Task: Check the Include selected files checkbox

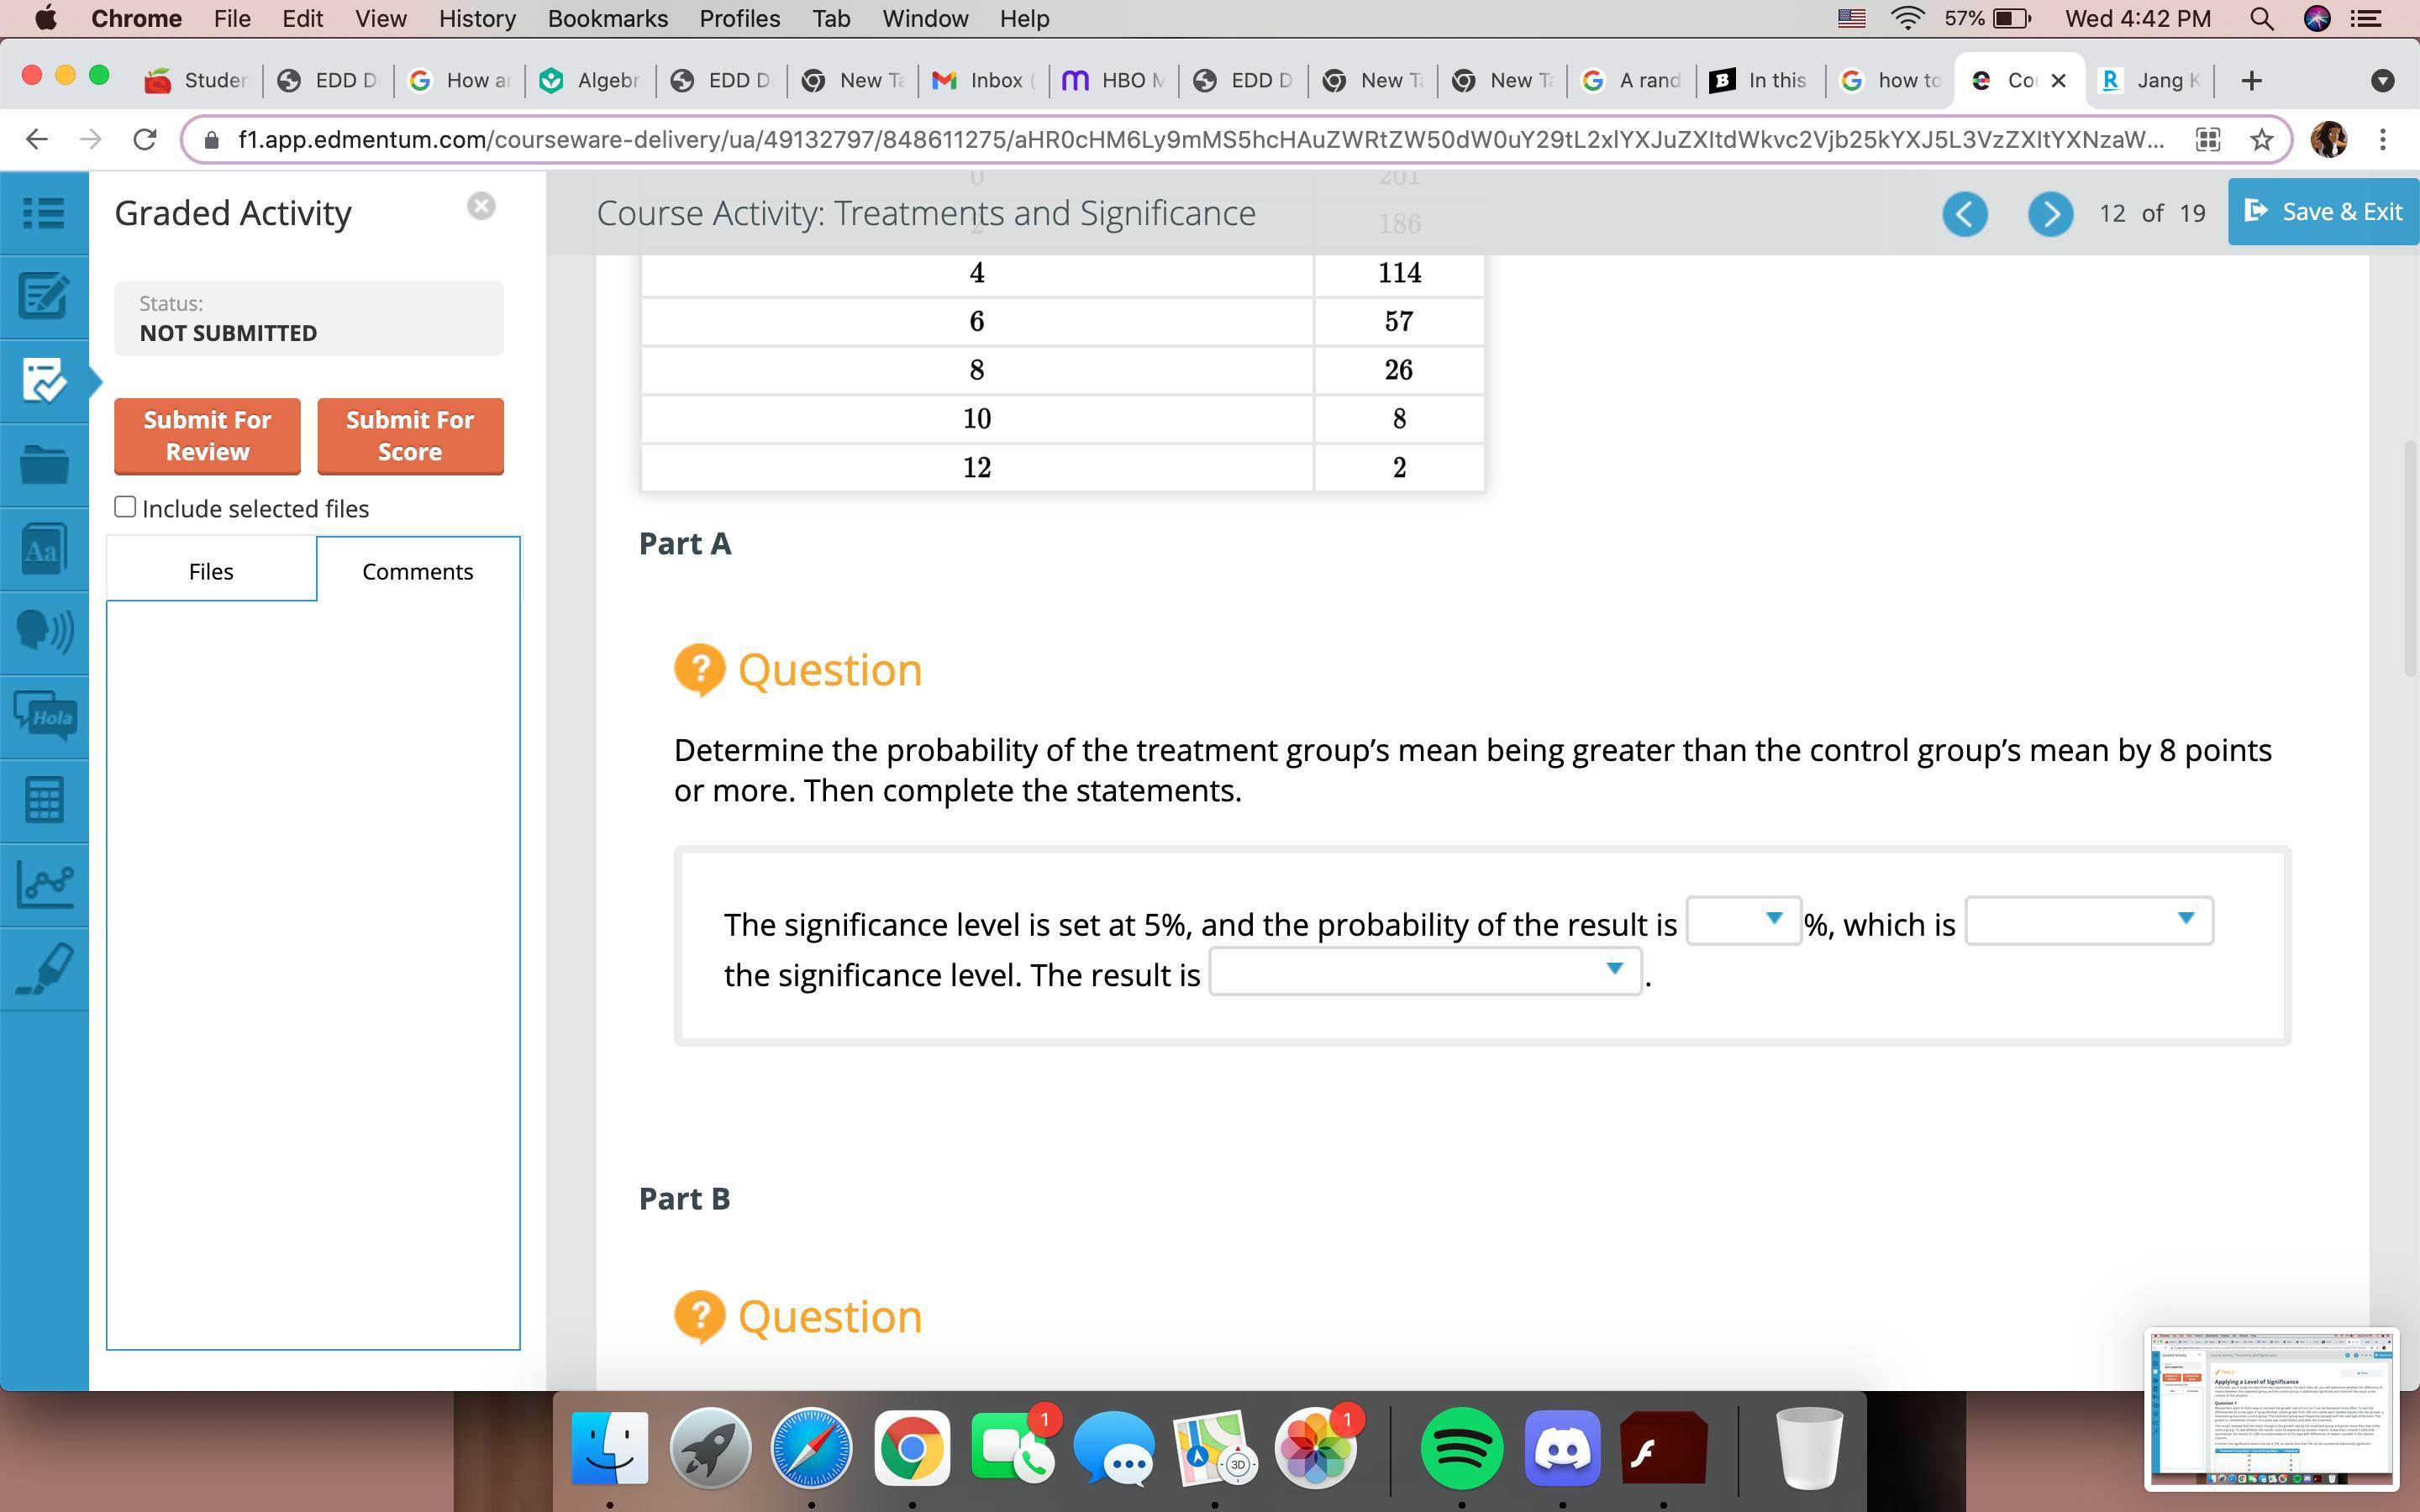Action: click(x=125, y=507)
